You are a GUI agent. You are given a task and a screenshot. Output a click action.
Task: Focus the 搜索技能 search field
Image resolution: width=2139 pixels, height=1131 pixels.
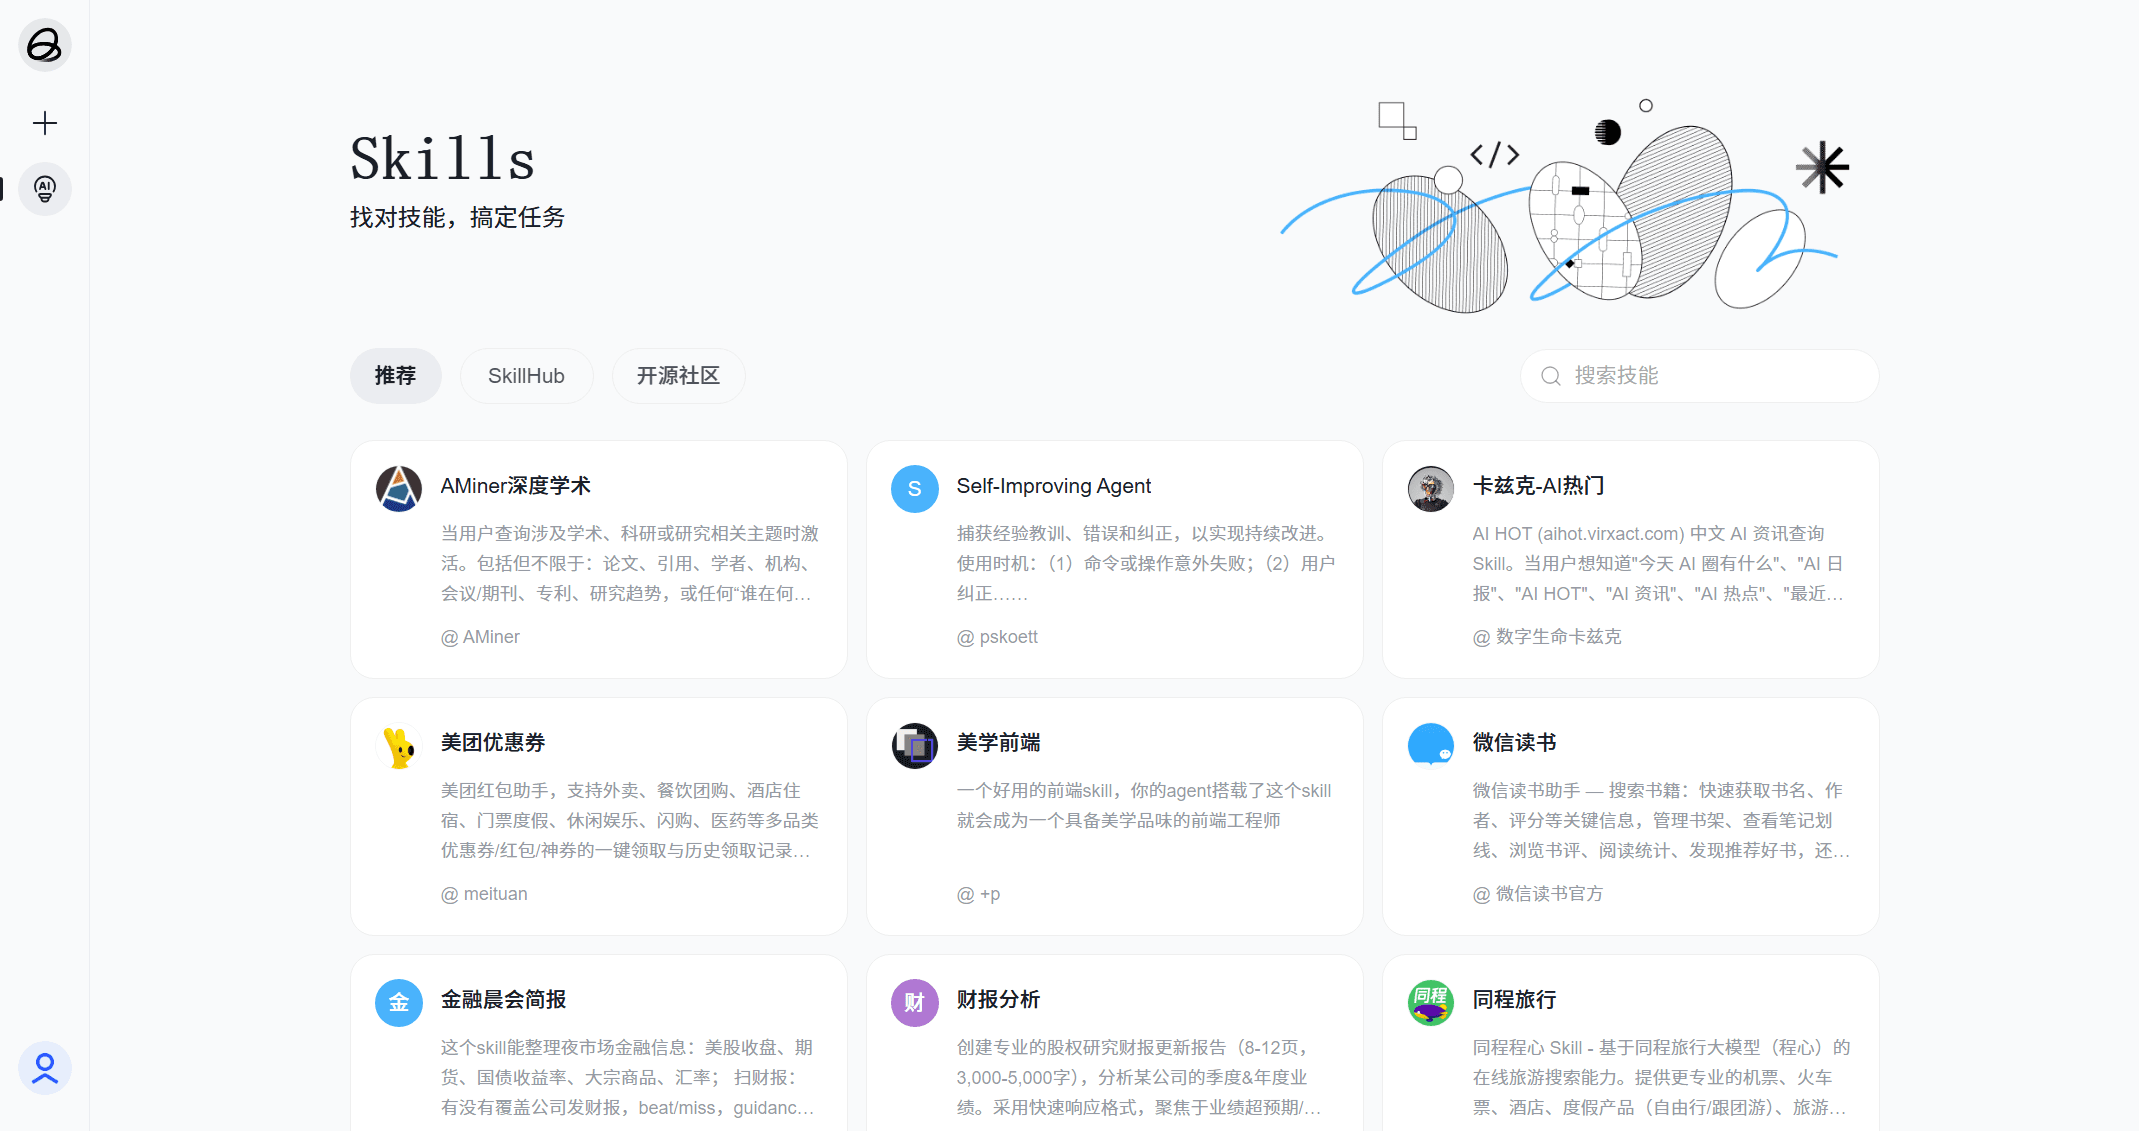(1700, 376)
